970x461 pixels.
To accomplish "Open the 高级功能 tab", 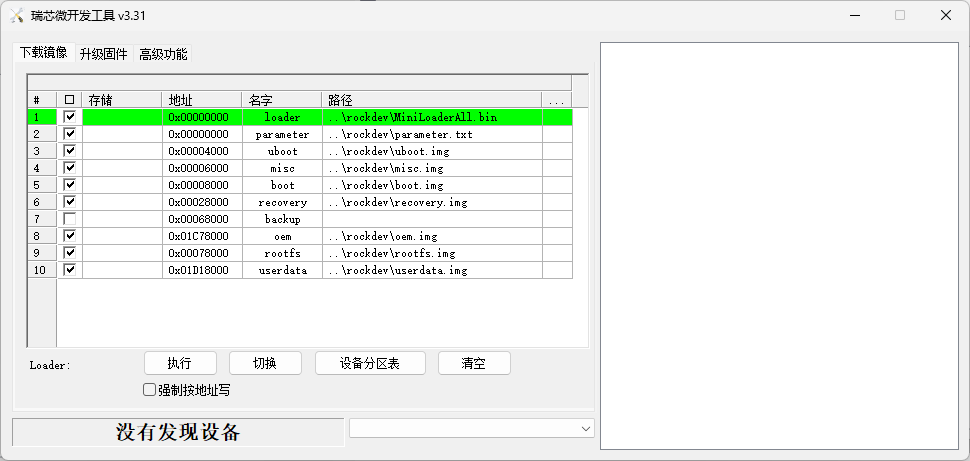I will click(x=163, y=54).
